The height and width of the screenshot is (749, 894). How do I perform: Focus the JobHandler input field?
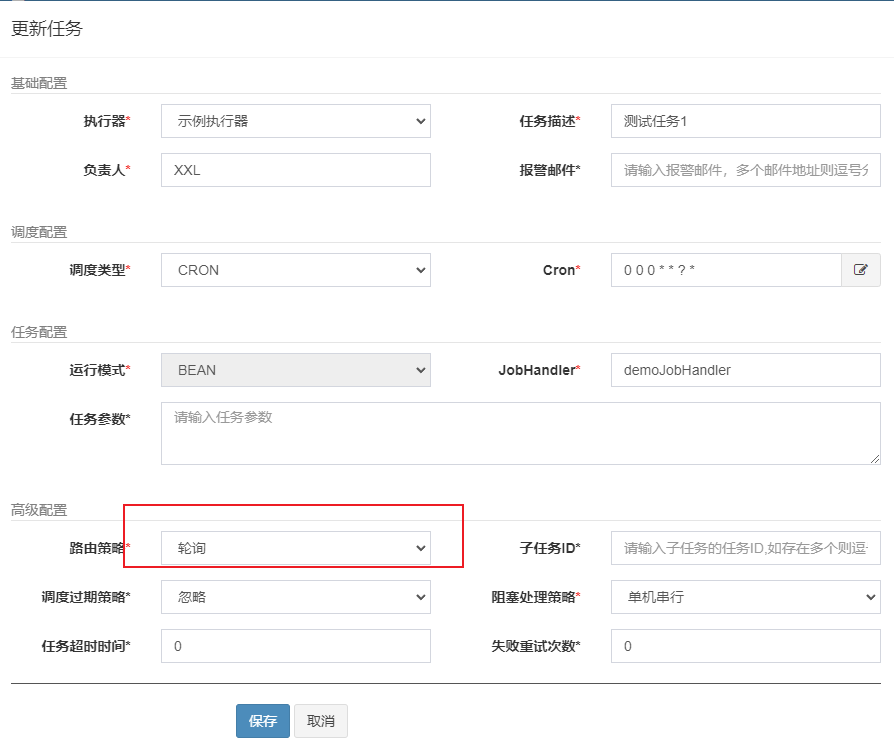click(745, 370)
